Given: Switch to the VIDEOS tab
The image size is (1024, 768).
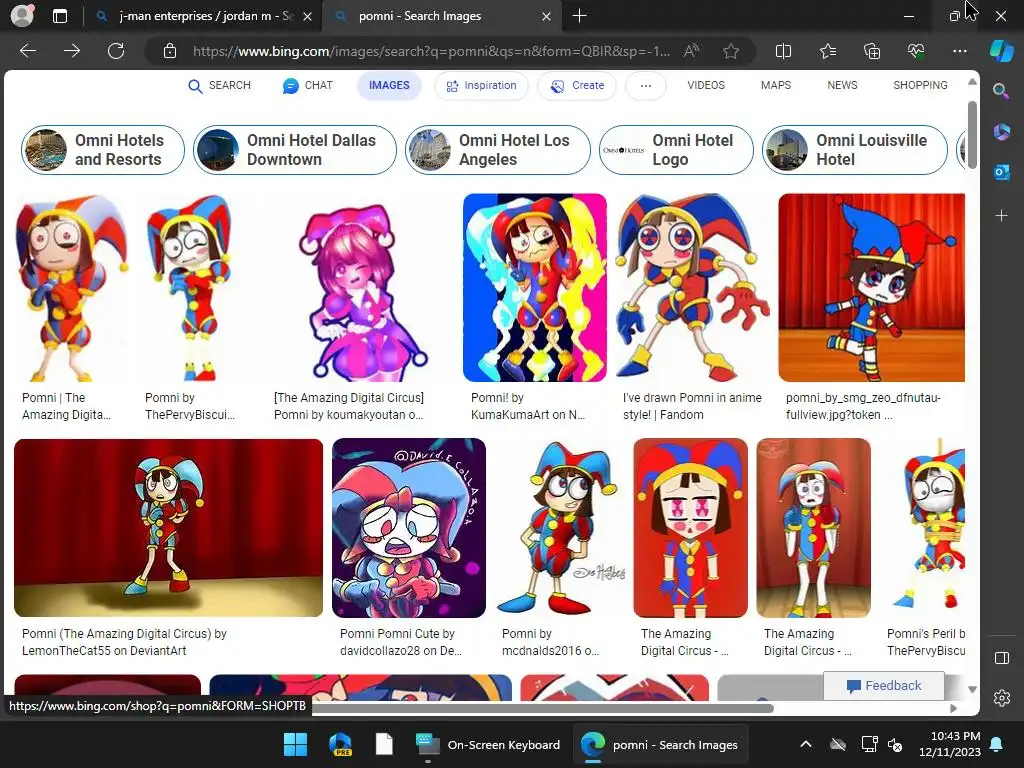Looking at the screenshot, I should click(x=706, y=86).
